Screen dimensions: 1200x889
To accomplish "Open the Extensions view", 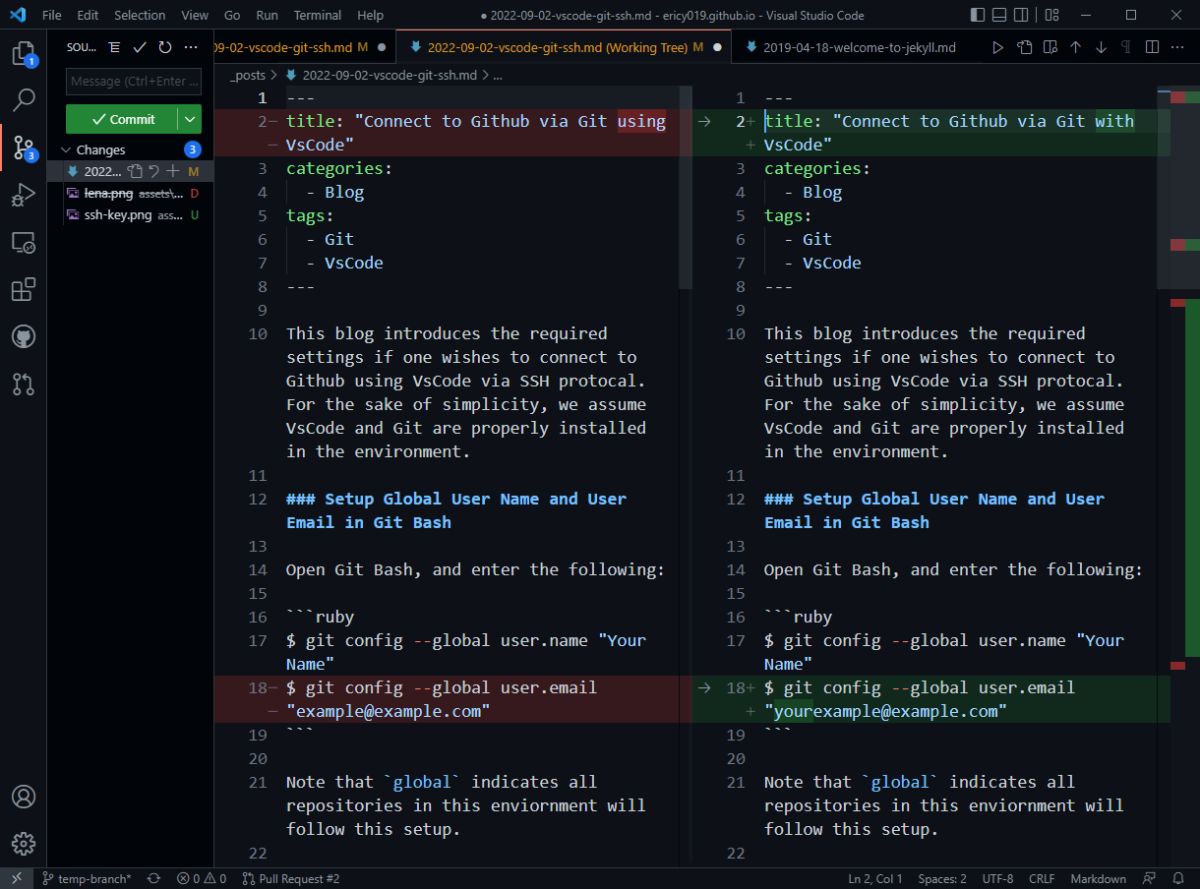I will point(23,290).
